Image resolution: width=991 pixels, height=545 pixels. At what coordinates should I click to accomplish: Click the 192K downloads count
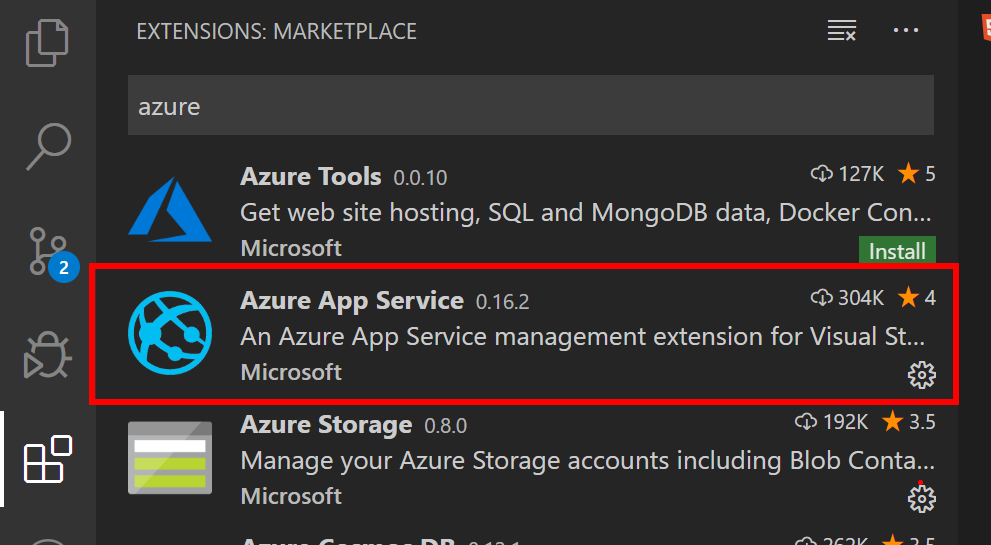pos(845,421)
